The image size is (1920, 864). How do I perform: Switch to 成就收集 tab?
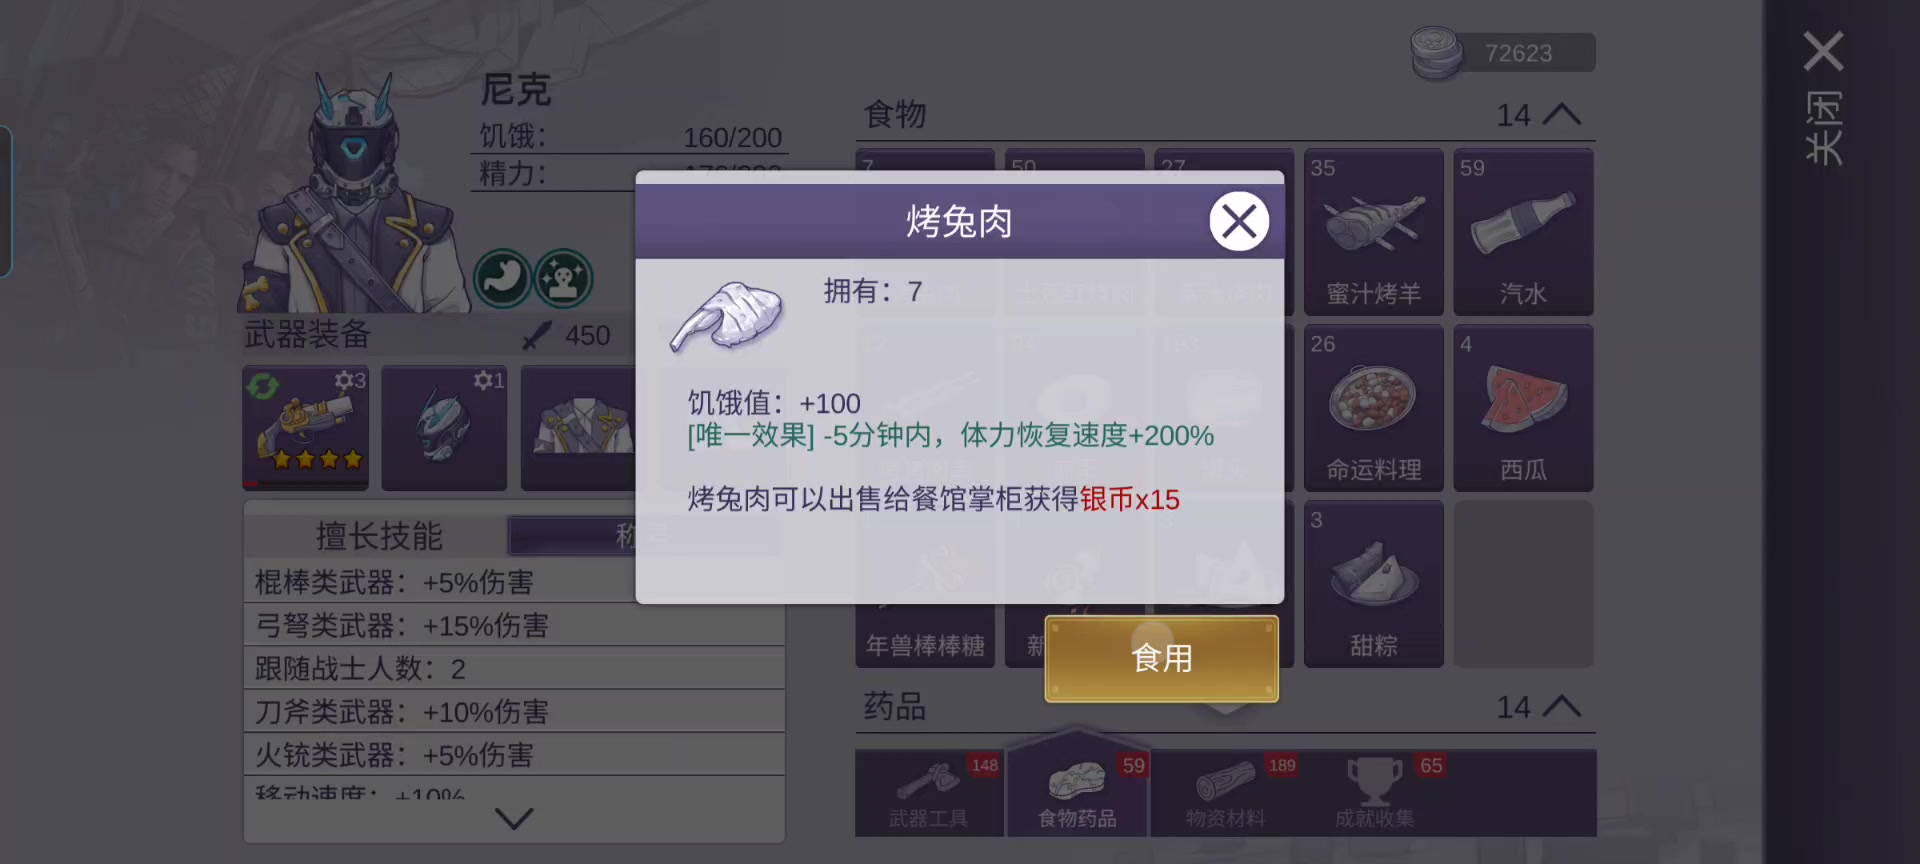pos(1375,794)
